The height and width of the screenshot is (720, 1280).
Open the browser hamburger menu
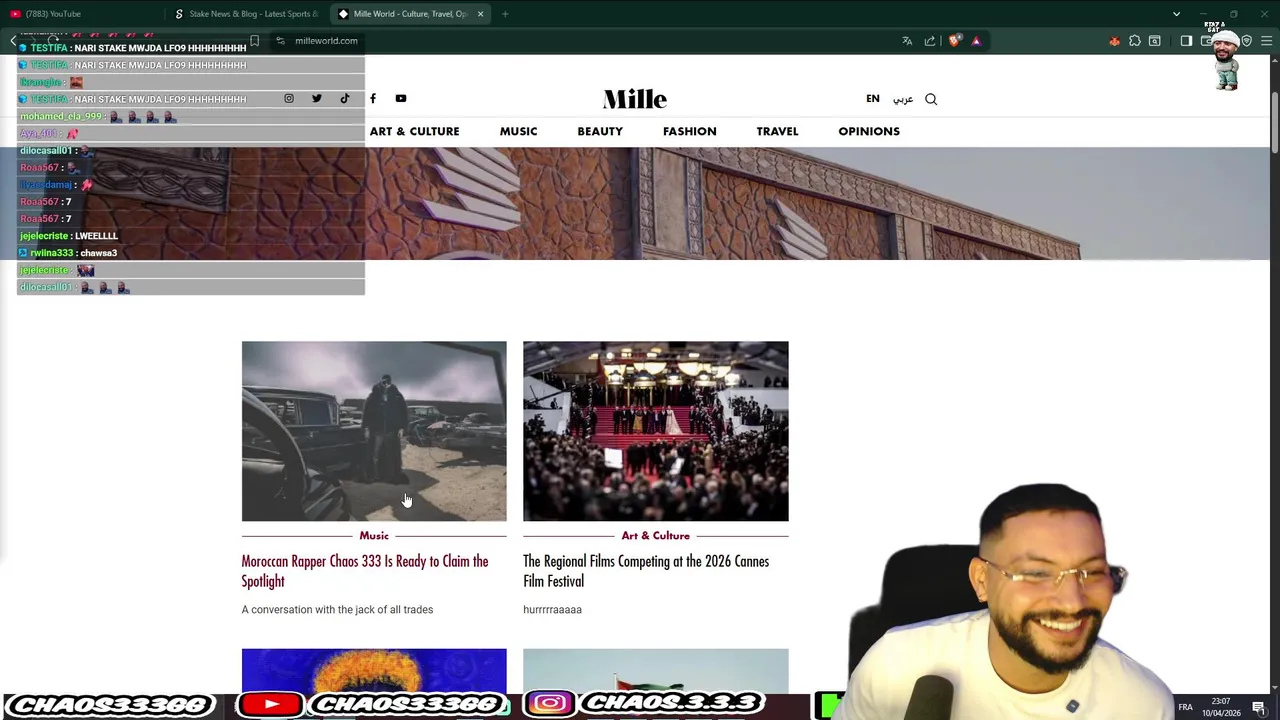click(1267, 41)
